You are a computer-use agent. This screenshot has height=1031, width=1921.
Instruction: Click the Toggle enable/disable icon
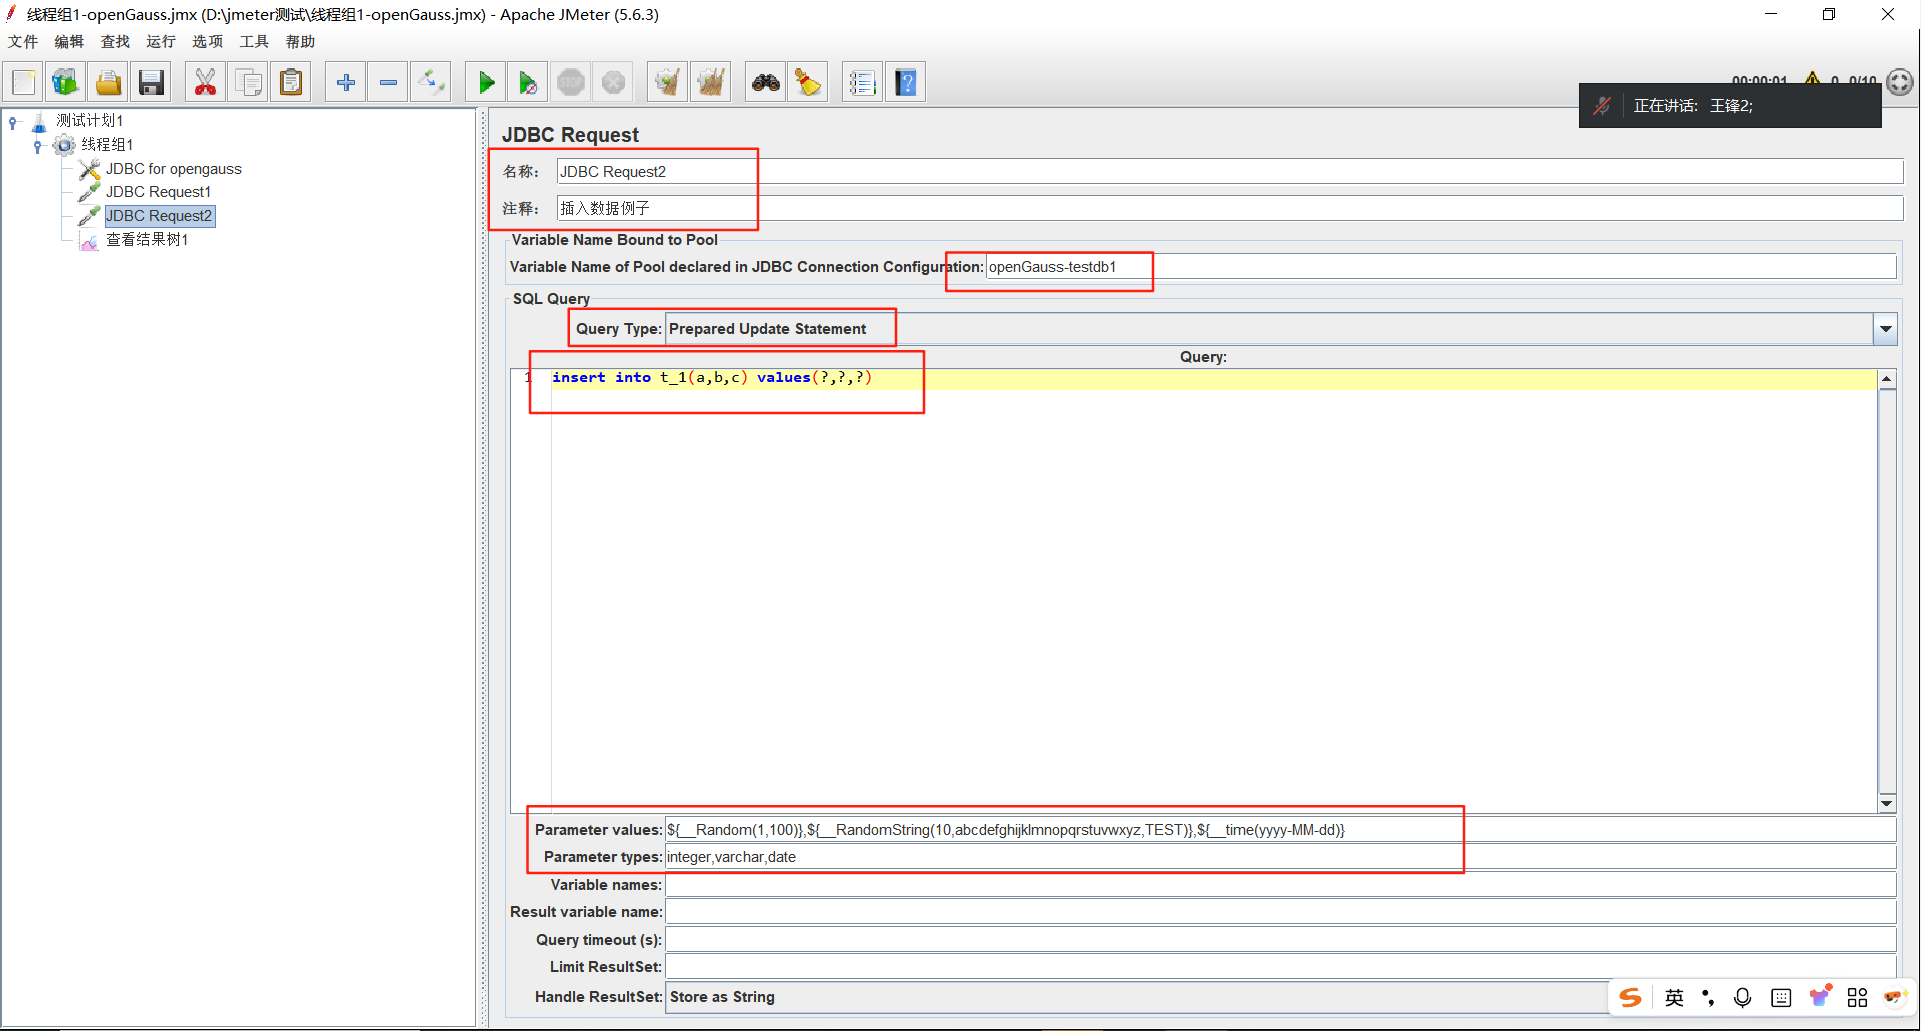click(x=431, y=82)
